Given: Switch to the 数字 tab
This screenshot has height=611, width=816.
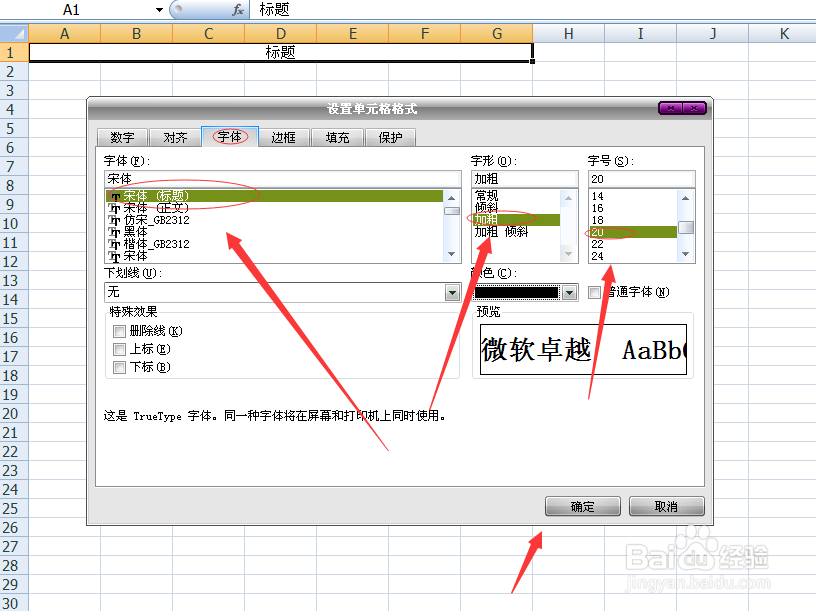Looking at the screenshot, I should [x=122, y=137].
